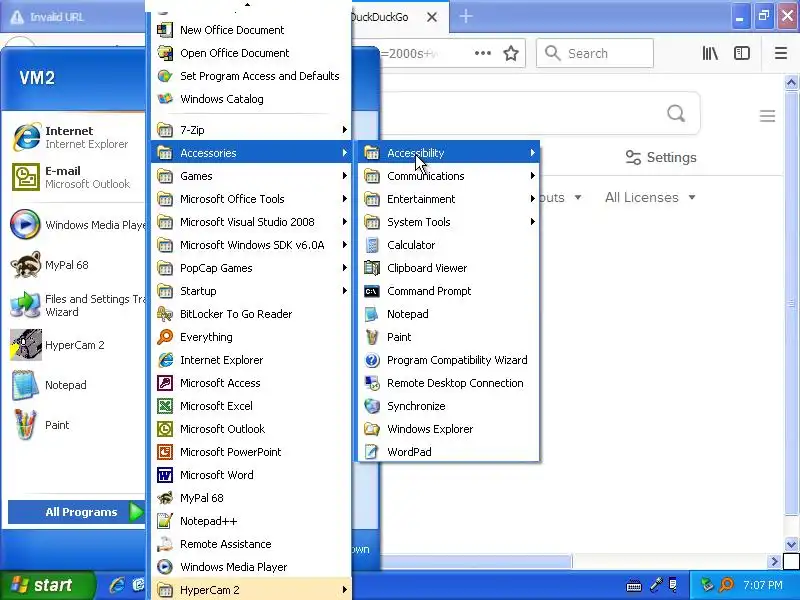Open Notepad in the Accessories submenu

[448, 314]
